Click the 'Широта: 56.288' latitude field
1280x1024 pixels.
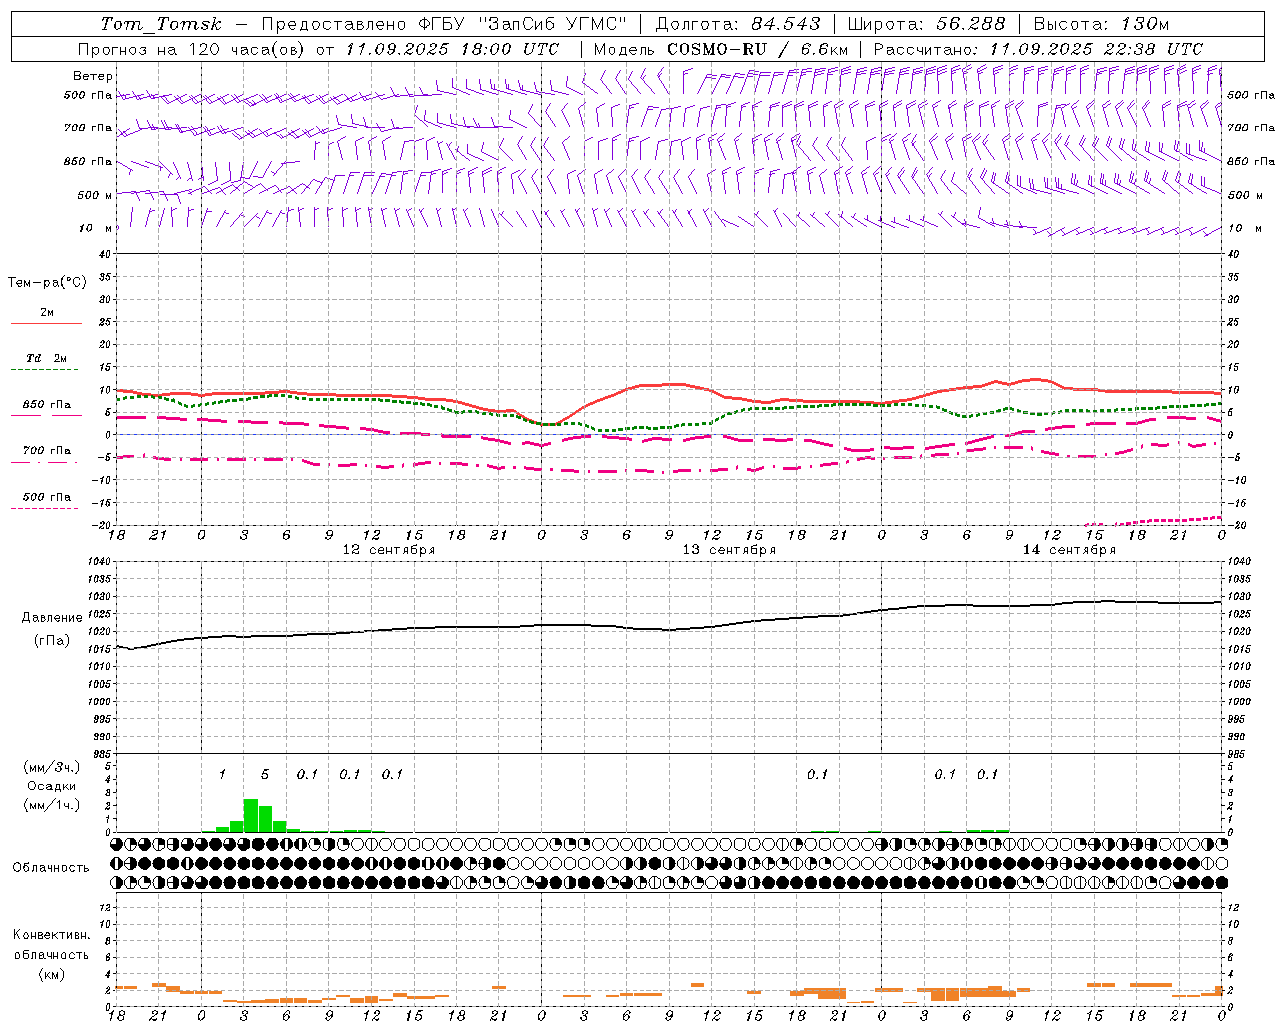926,24
